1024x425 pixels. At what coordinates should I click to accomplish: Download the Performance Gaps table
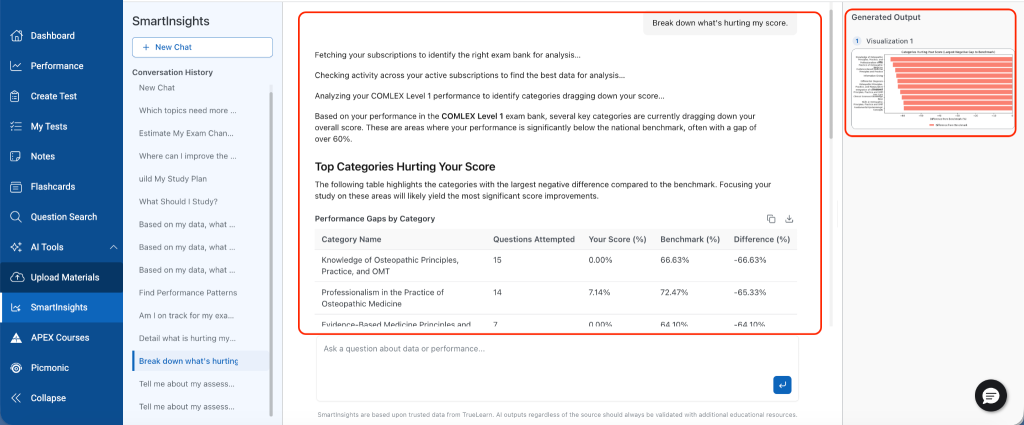(789, 219)
